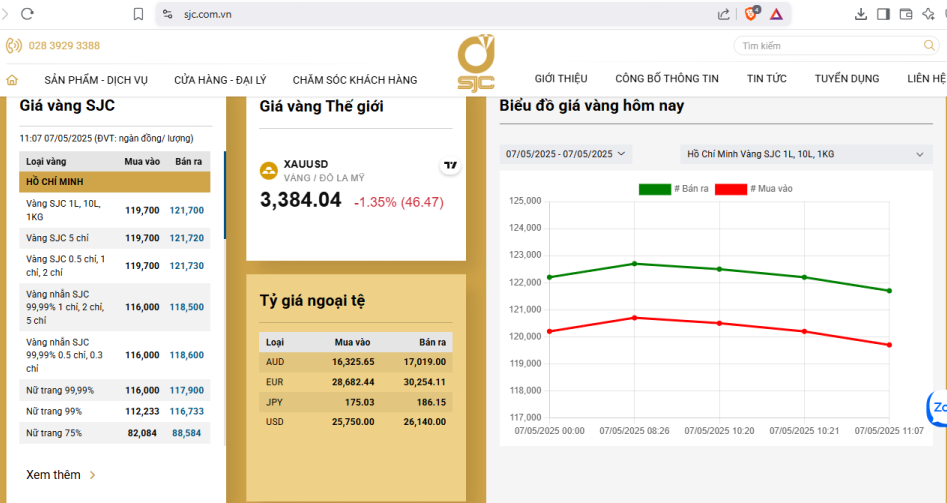Click the EUR buy rate 28,682.44
Viewport: 947px width, 503px height.
click(x=353, y=382)
